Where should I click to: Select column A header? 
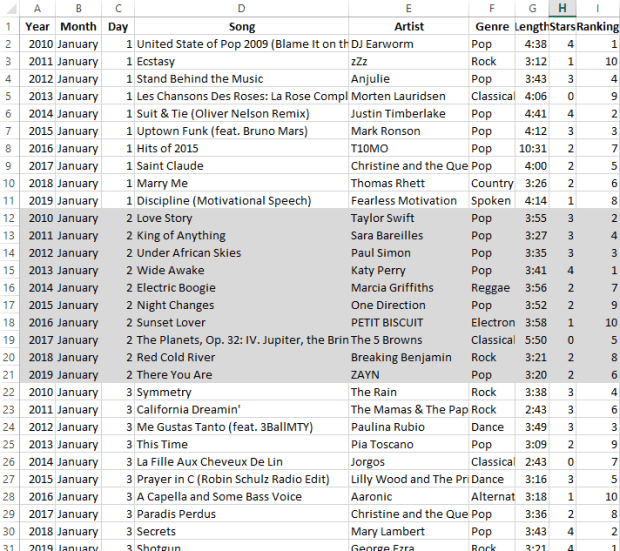(x=37, y=9)
